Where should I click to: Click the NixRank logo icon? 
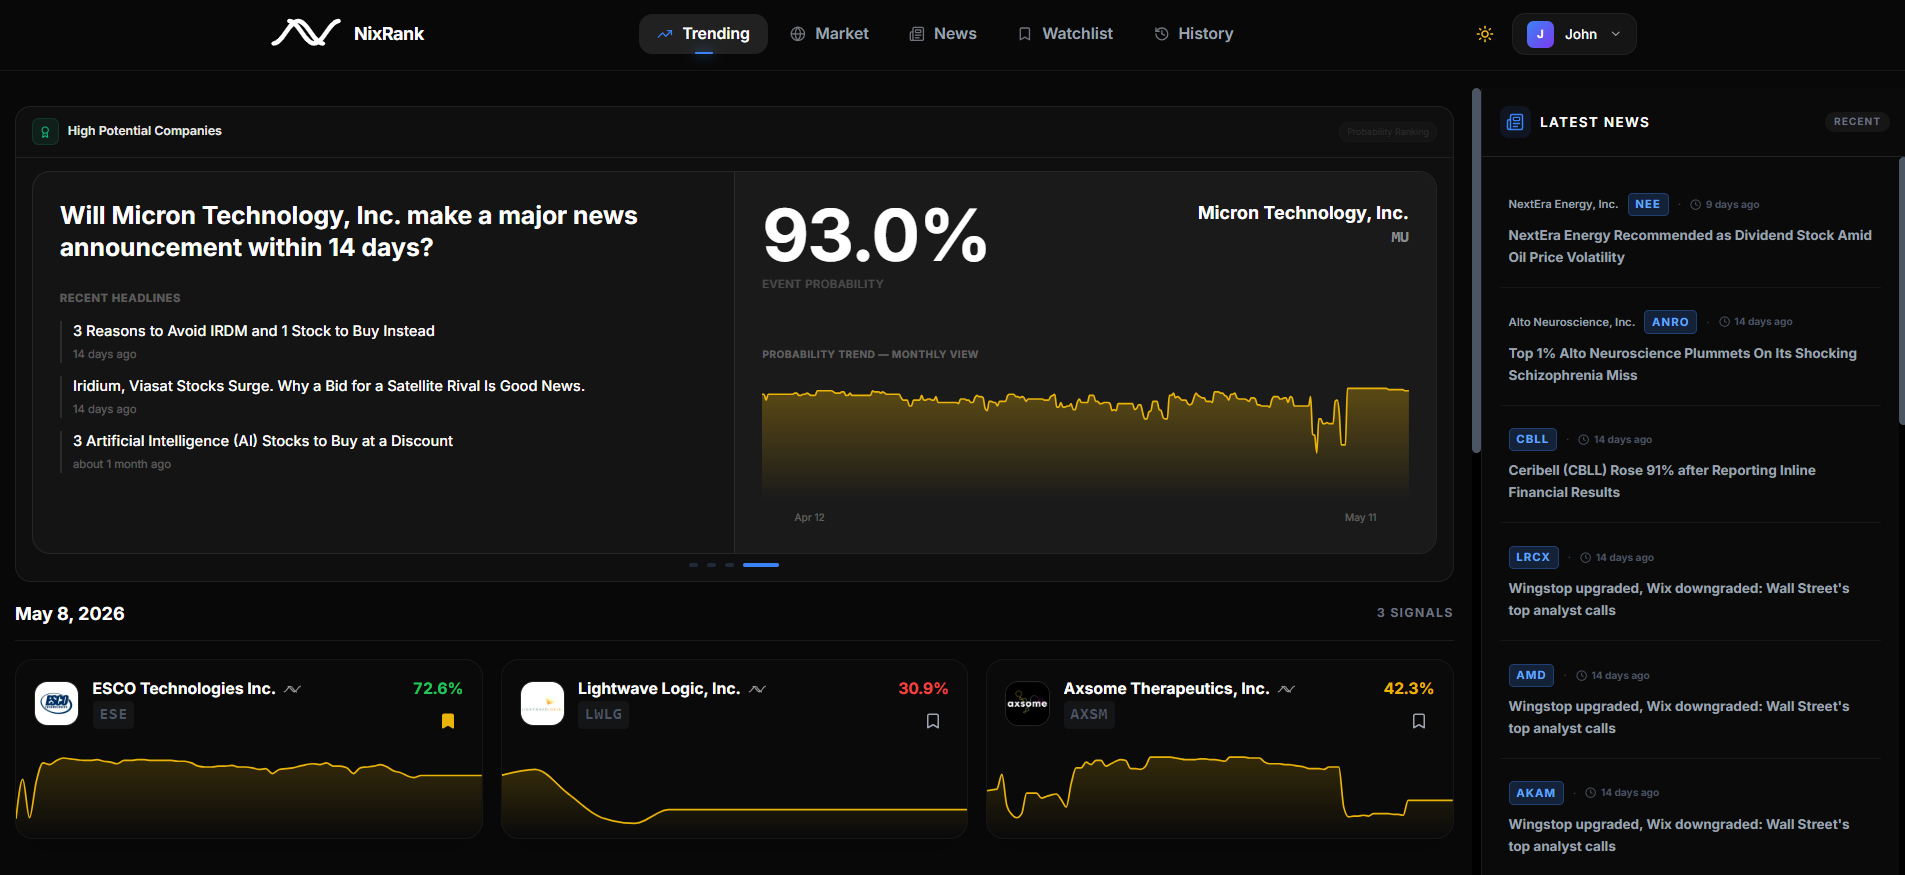tap(306, 33)
